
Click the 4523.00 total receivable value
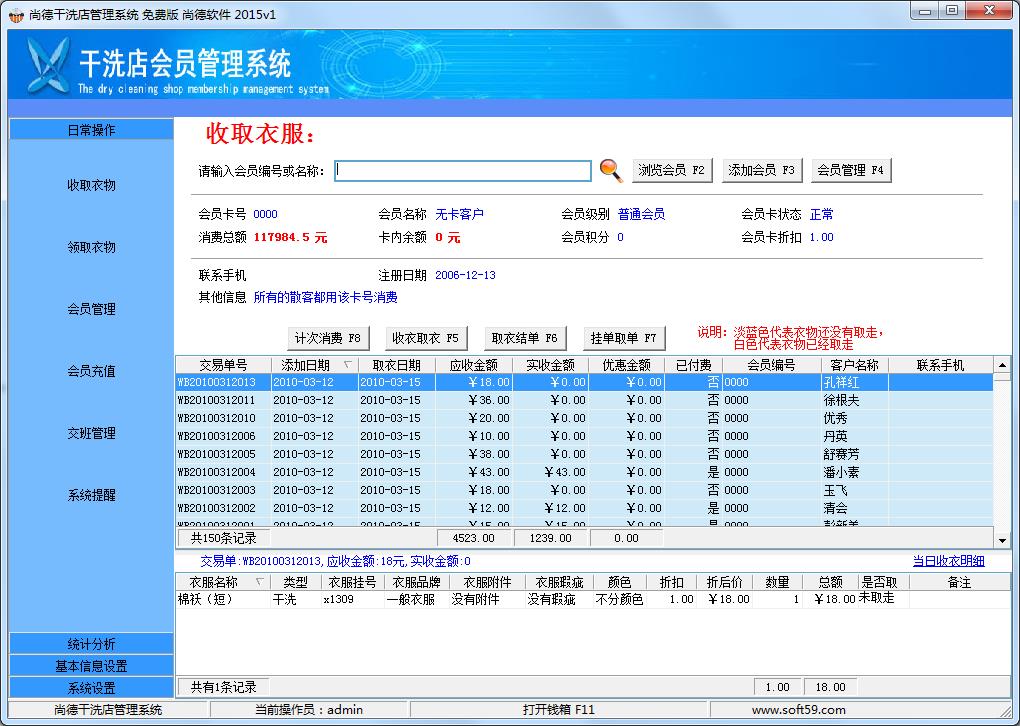(474, 538)
